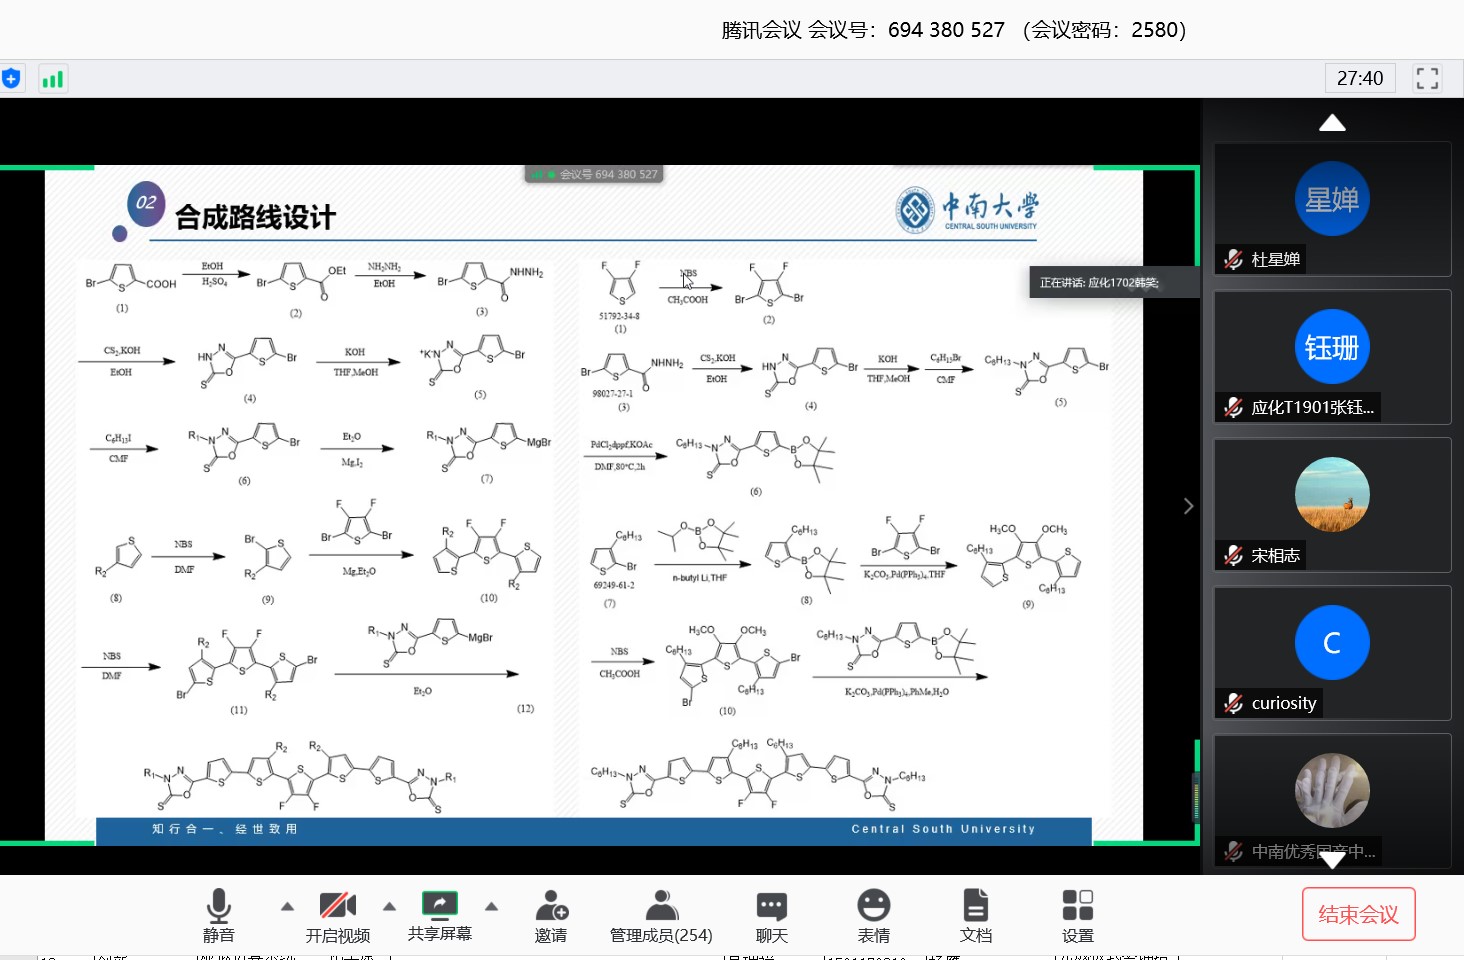Viewport: 1464px width, 960px height.
Task: Open the 表情 emoji reactions
Action: point(873,906)
